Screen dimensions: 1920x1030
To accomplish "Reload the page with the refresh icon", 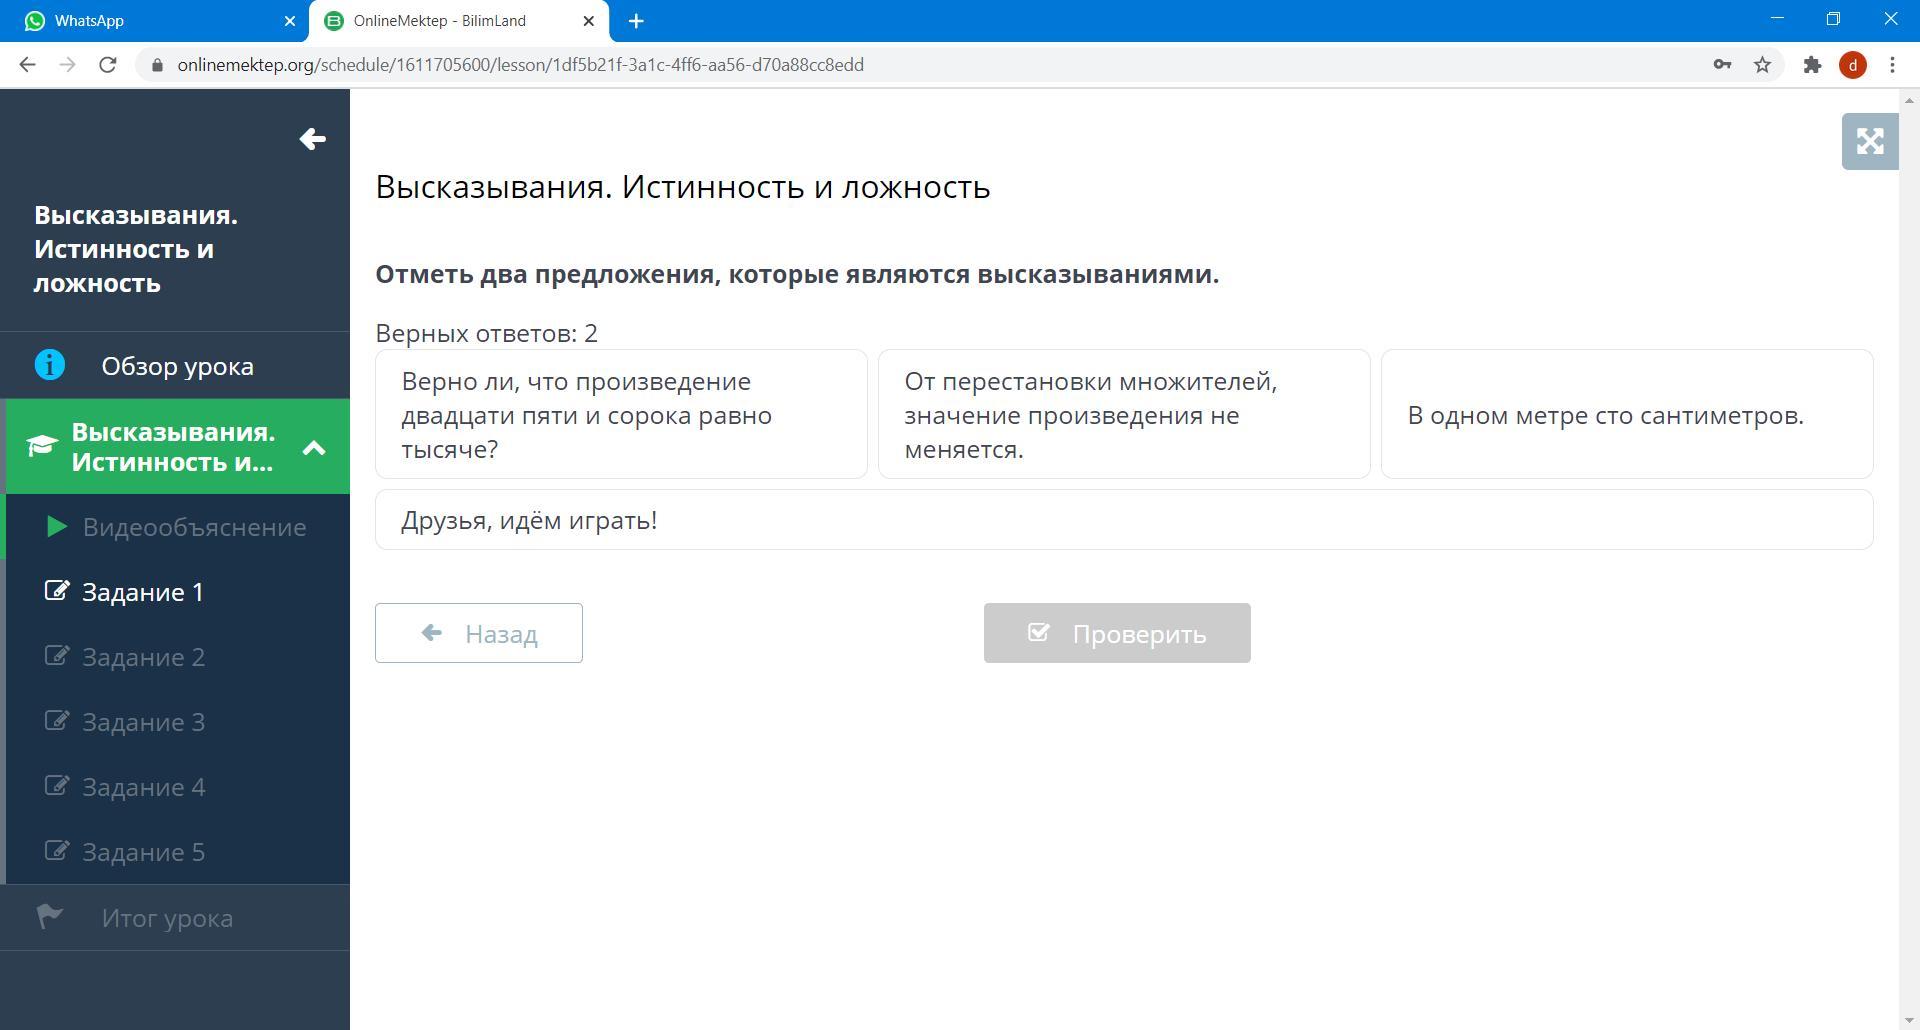I will 108,65.
